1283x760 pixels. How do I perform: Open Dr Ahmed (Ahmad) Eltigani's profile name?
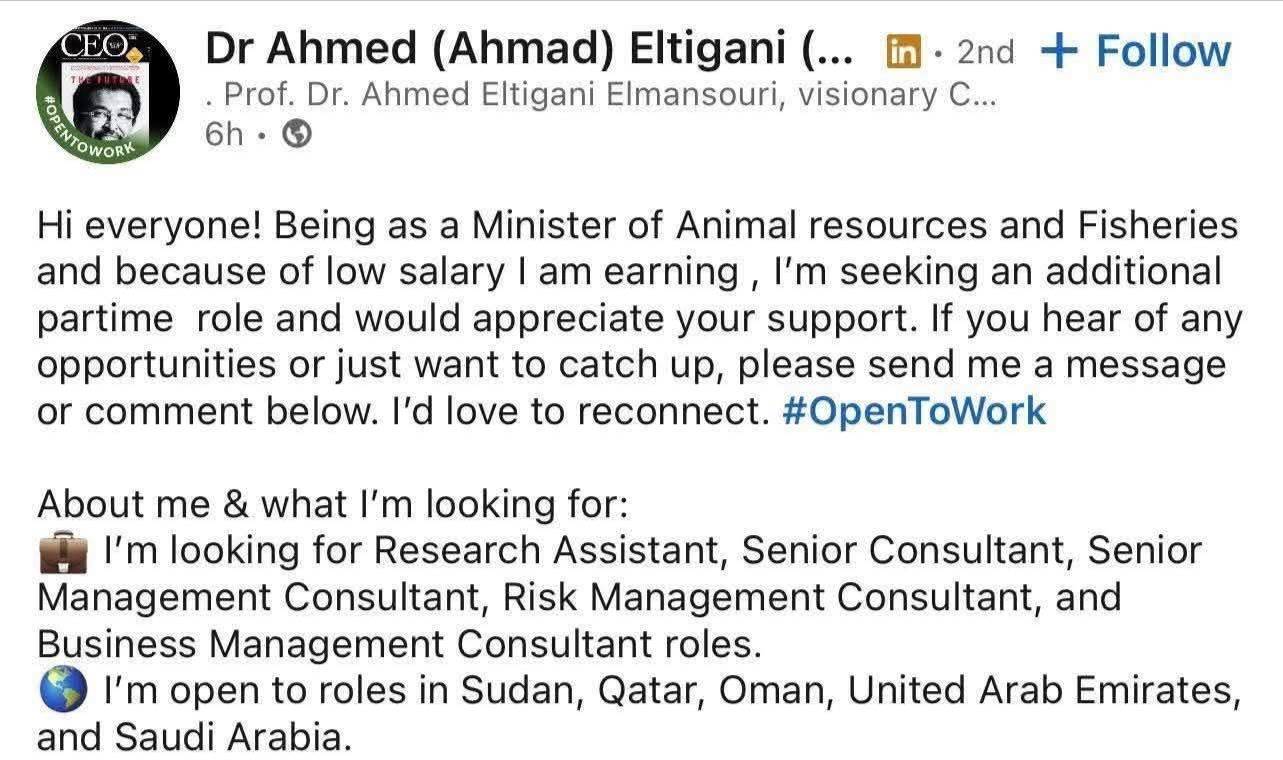click(x=508, y=50)
